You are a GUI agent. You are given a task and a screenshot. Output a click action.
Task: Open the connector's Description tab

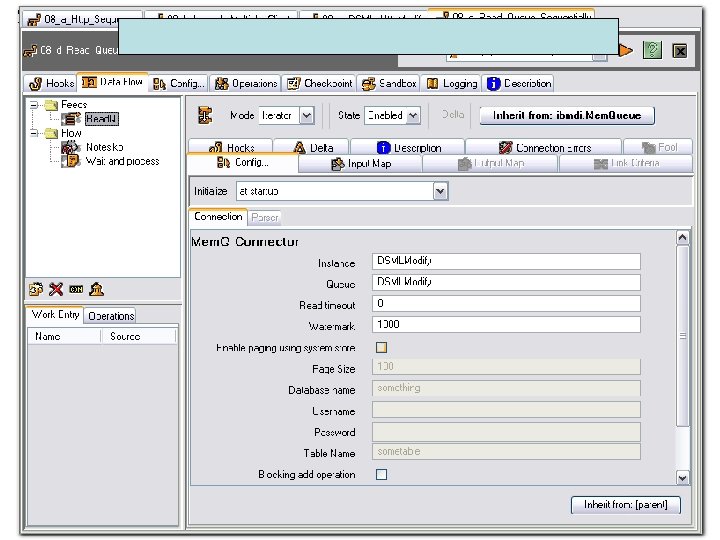[408, 147]
